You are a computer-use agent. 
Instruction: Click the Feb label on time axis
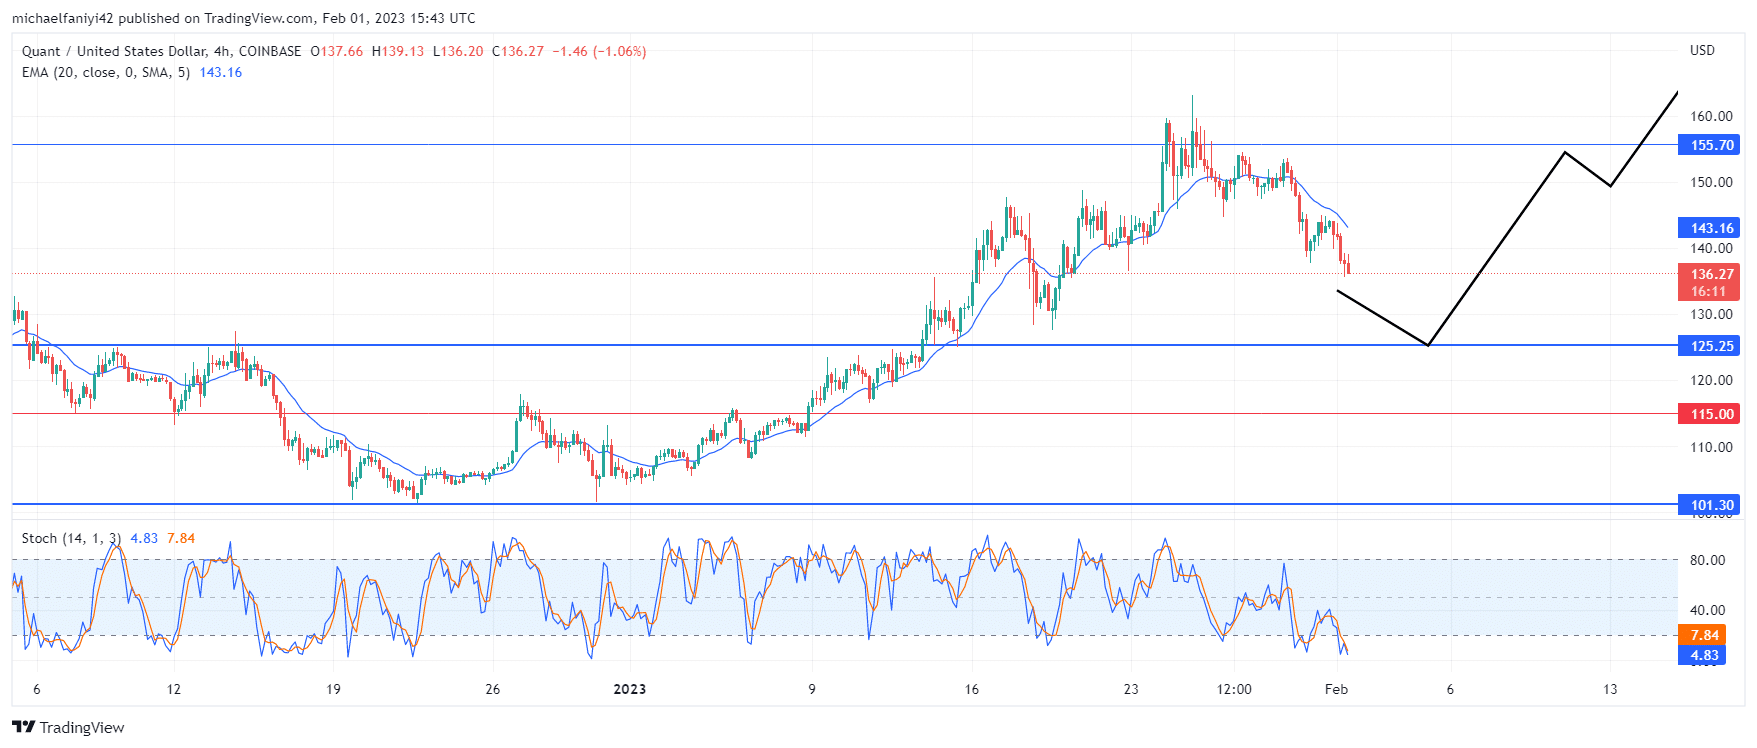tap(1337, 689)
